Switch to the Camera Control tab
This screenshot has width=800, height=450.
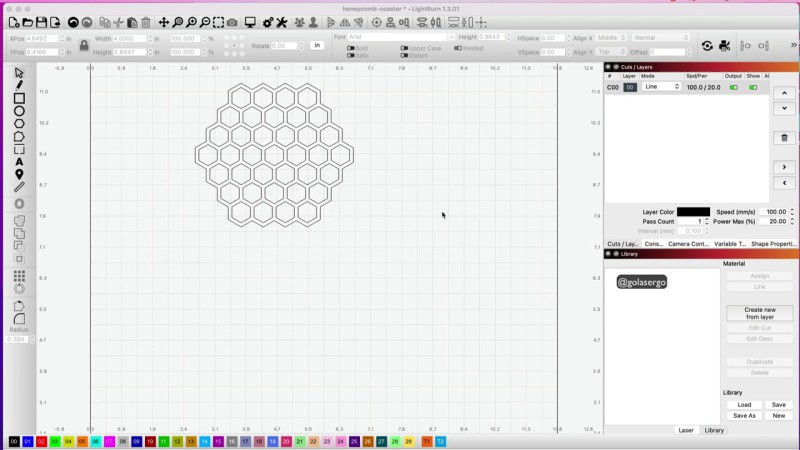[689, 243]
